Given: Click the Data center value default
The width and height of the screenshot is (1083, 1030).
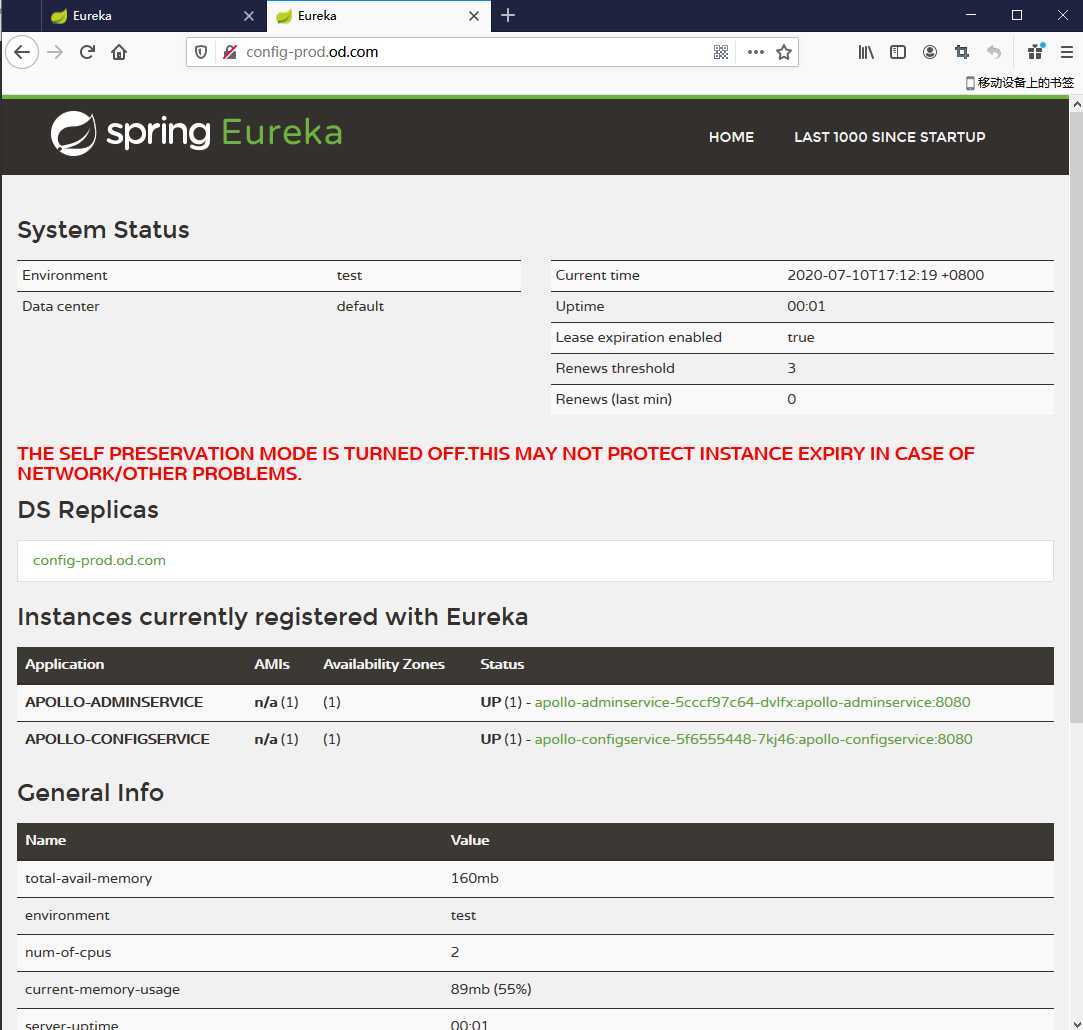Looking at the screenshot, I should pos(360,306).
